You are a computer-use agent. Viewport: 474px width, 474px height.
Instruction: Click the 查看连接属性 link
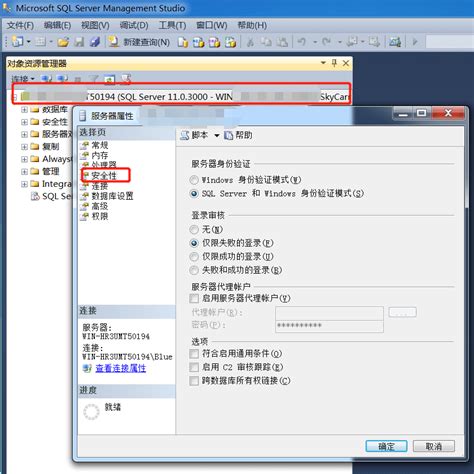[121, 368]
